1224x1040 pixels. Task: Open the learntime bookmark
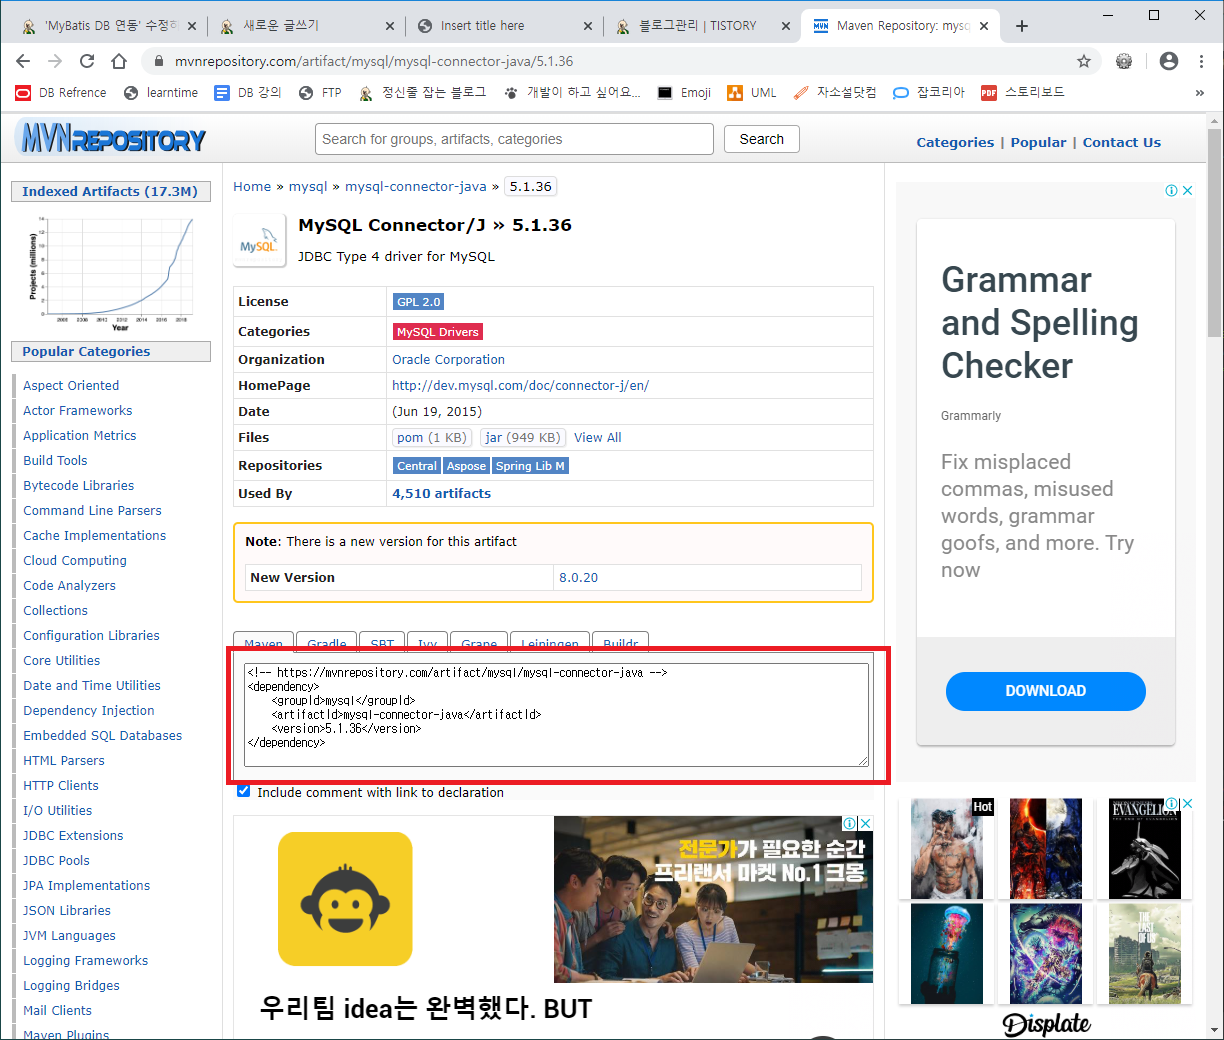[161, 93]
